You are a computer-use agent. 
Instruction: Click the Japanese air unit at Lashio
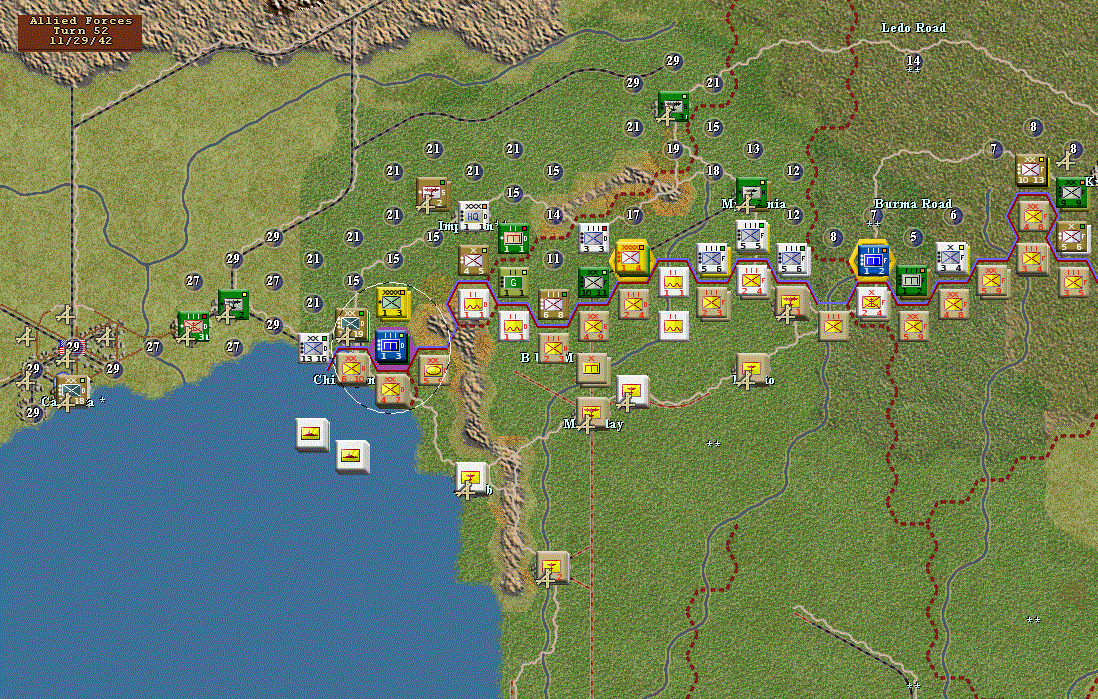click(x=751, y=369)
